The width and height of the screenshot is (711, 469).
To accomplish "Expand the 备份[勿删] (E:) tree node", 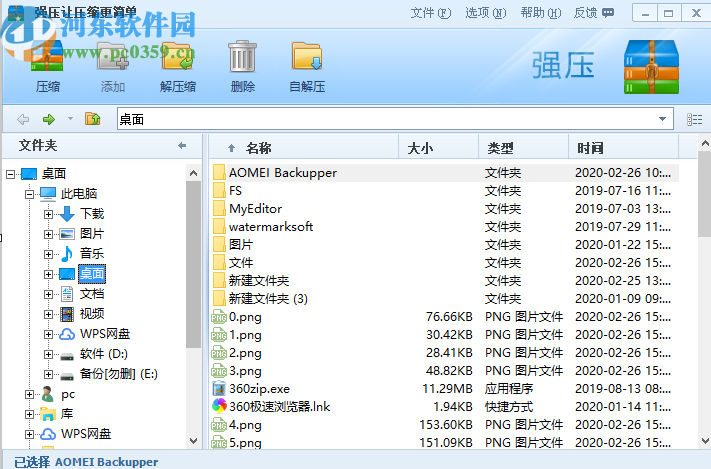I will (49, 374).
